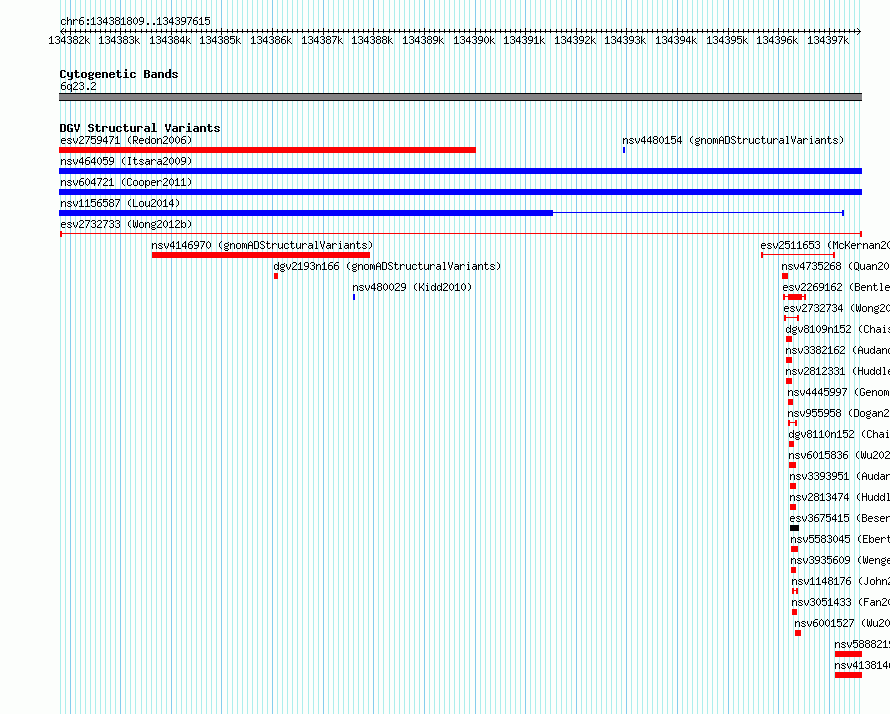Open the nsv955958 variant label
This screenshot has height=714, width=890.
[839, 413]
